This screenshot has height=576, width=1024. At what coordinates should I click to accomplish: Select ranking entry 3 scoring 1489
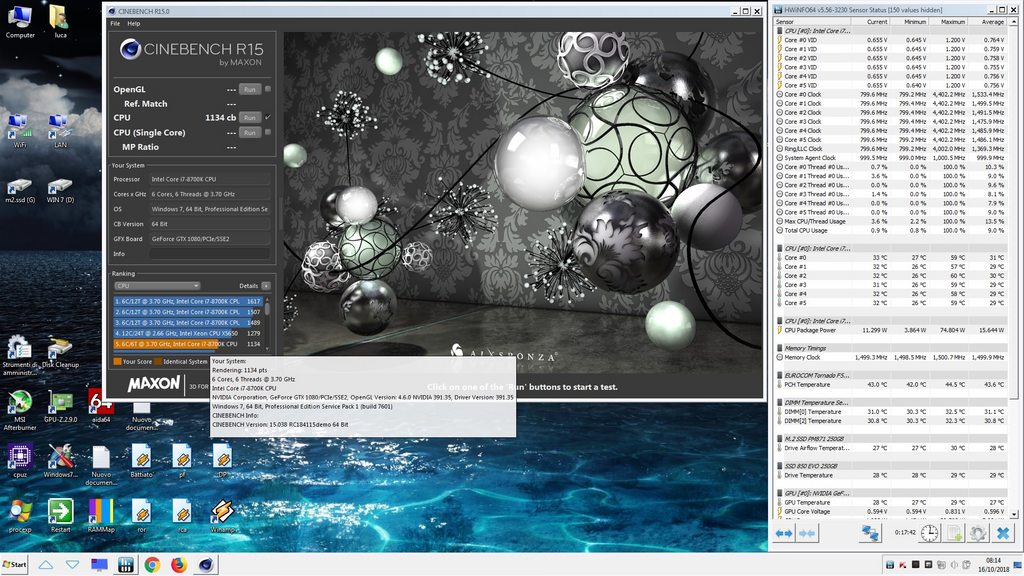(188, 323)
